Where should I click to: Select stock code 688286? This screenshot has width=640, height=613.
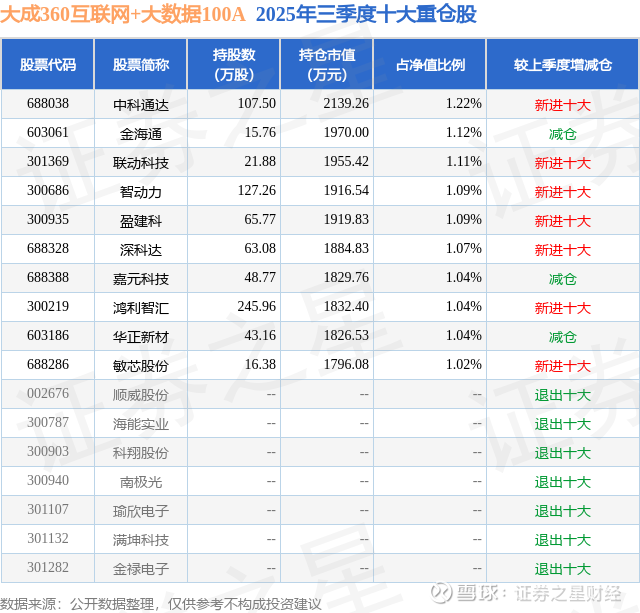point(48,364)
